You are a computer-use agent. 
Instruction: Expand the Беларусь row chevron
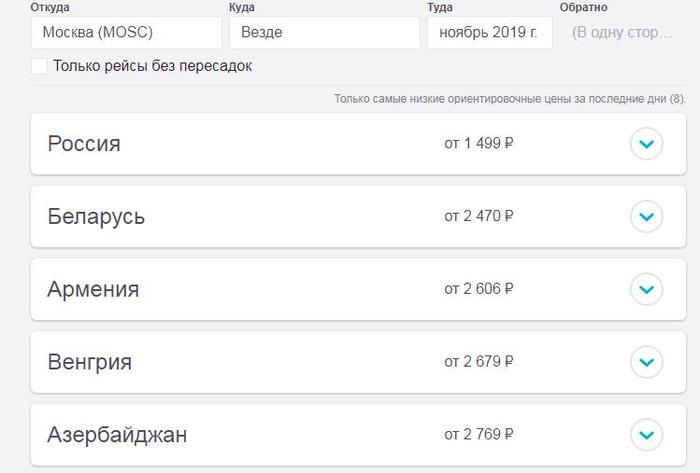(646, 216)
